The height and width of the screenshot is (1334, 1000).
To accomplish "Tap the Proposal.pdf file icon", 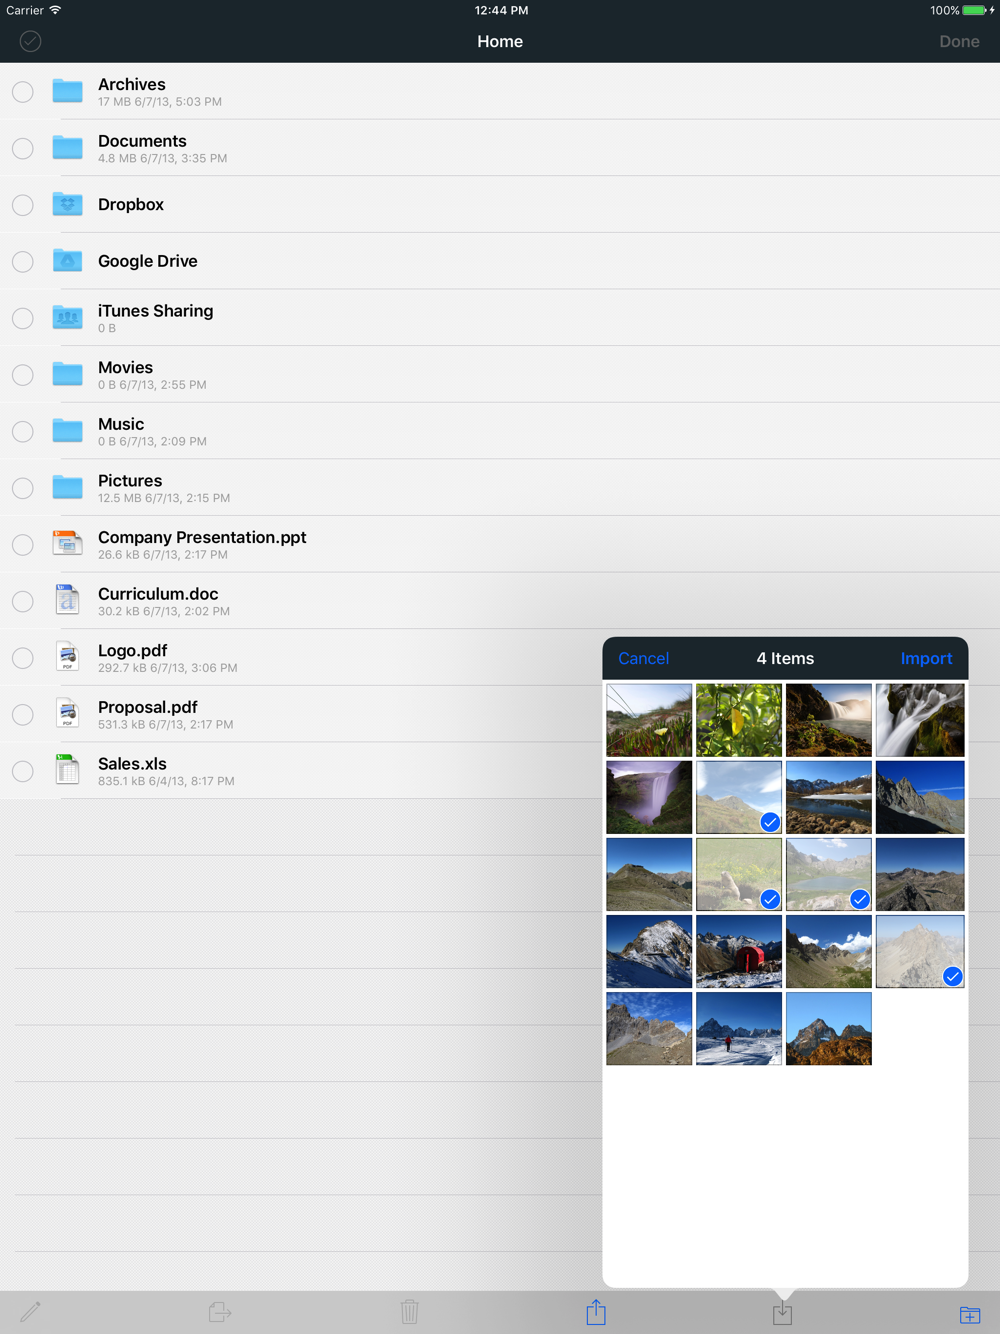I will 67,713.
